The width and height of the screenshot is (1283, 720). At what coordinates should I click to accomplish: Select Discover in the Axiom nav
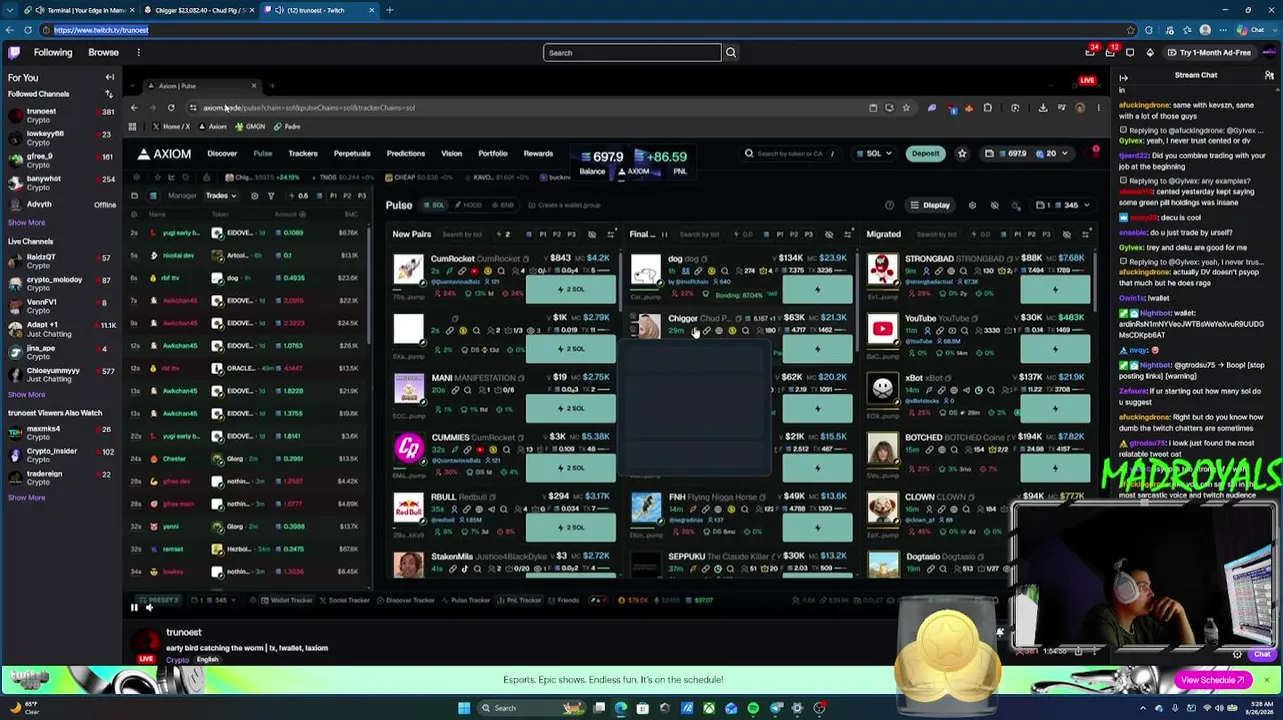[222, 154]
